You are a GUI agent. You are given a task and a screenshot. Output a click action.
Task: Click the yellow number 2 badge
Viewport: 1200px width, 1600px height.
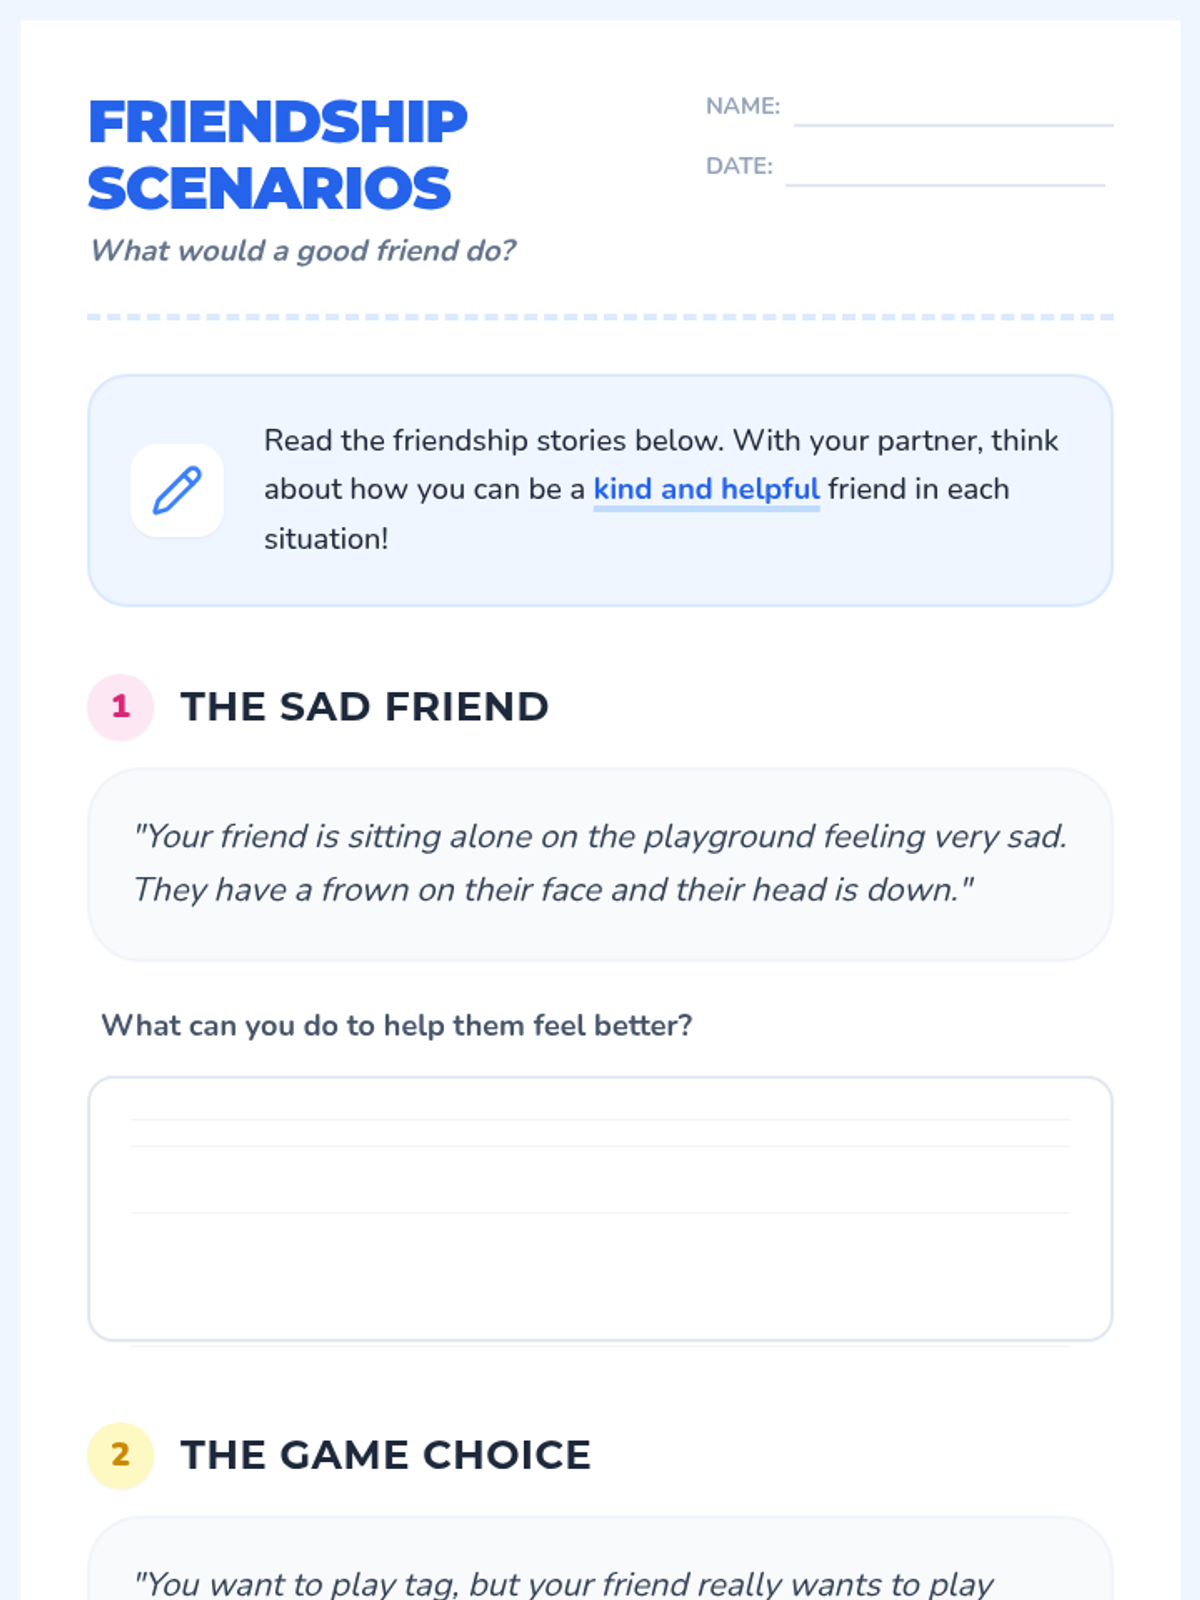pos(120,1455)
